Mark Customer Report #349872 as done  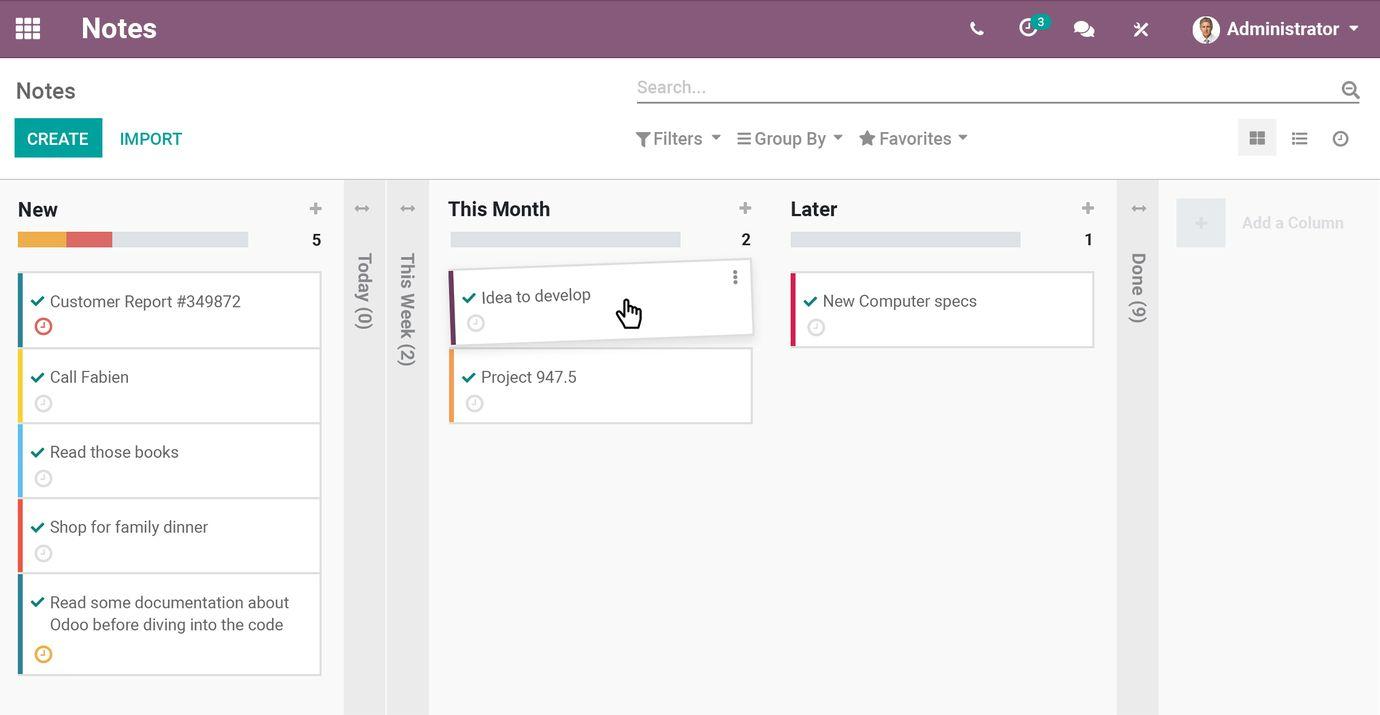38,301
